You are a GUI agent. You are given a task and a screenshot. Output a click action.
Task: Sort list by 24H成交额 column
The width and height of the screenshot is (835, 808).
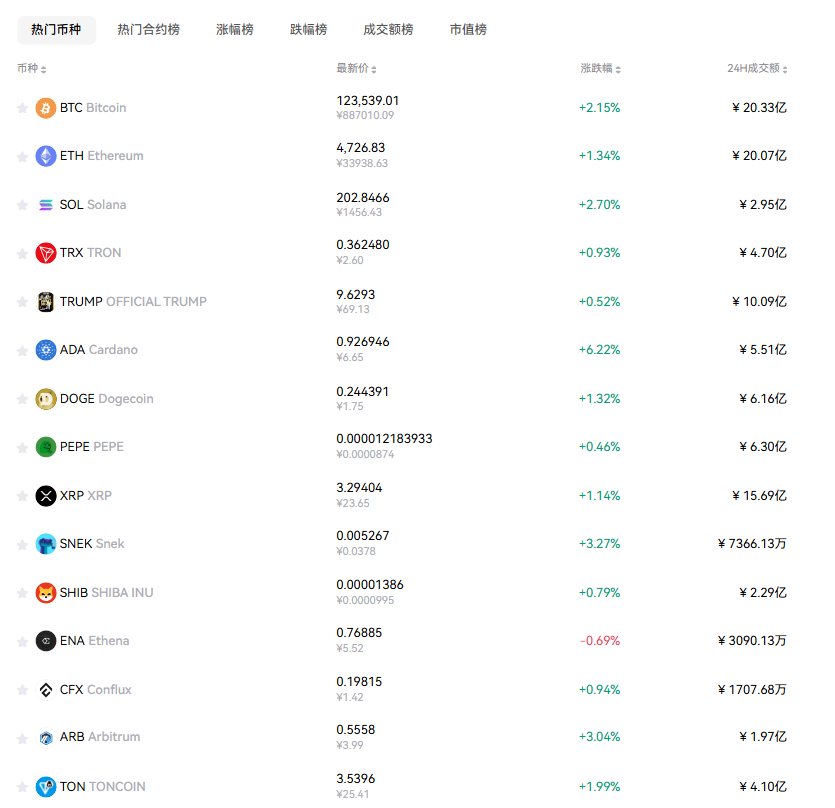[757, 69]
